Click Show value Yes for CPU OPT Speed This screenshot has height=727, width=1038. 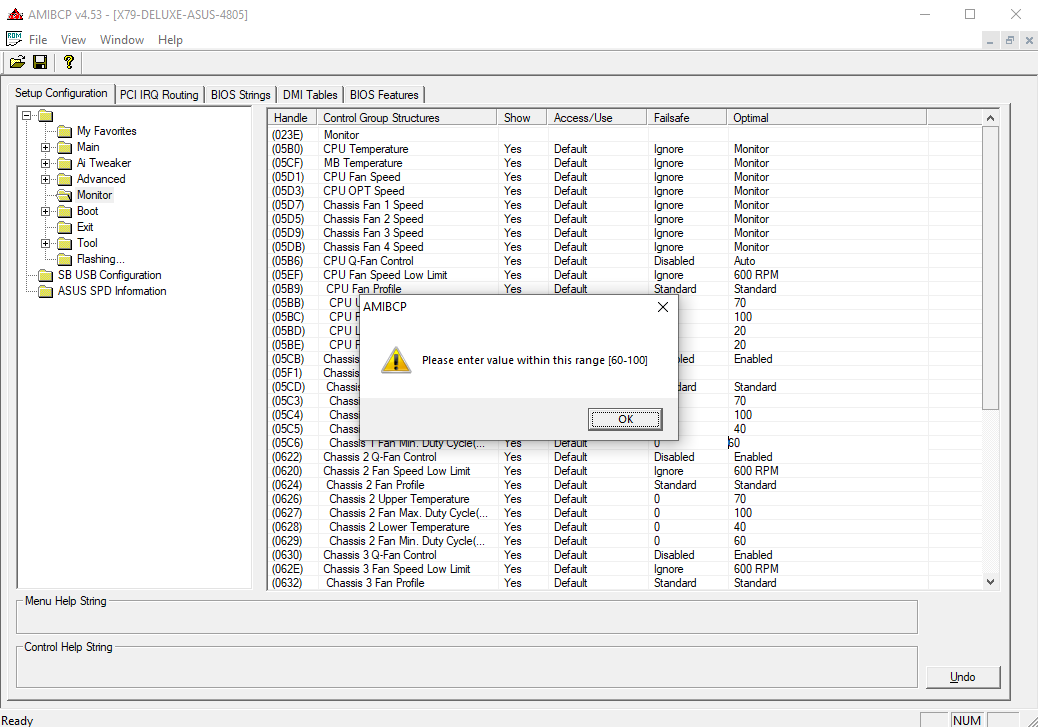(512, 191)
